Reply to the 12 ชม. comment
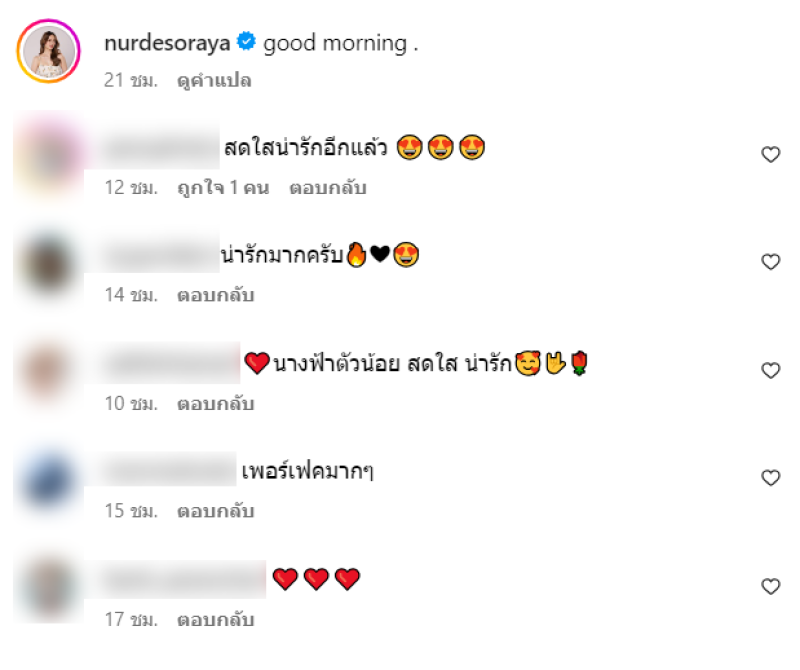The image size is (800, 670). 328,188
